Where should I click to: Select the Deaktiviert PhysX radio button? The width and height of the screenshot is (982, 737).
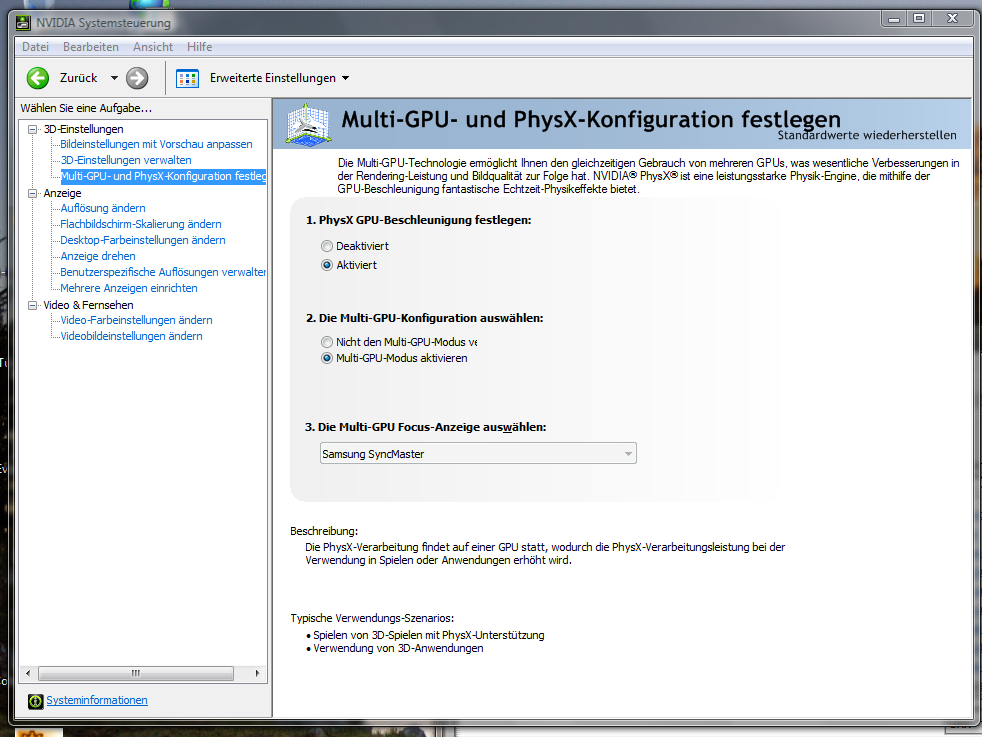tap(327, 246)
